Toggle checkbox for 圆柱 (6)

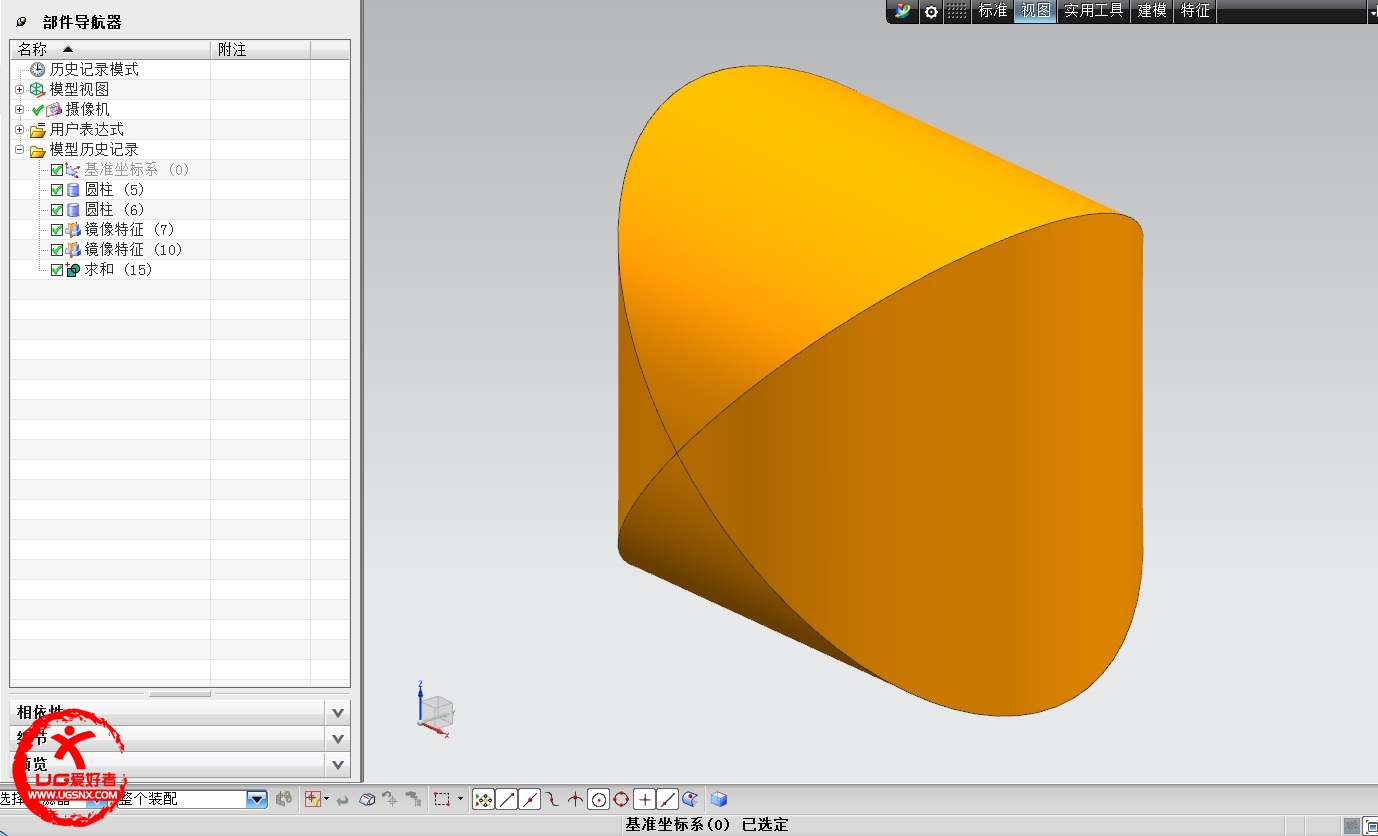point(57,210)
